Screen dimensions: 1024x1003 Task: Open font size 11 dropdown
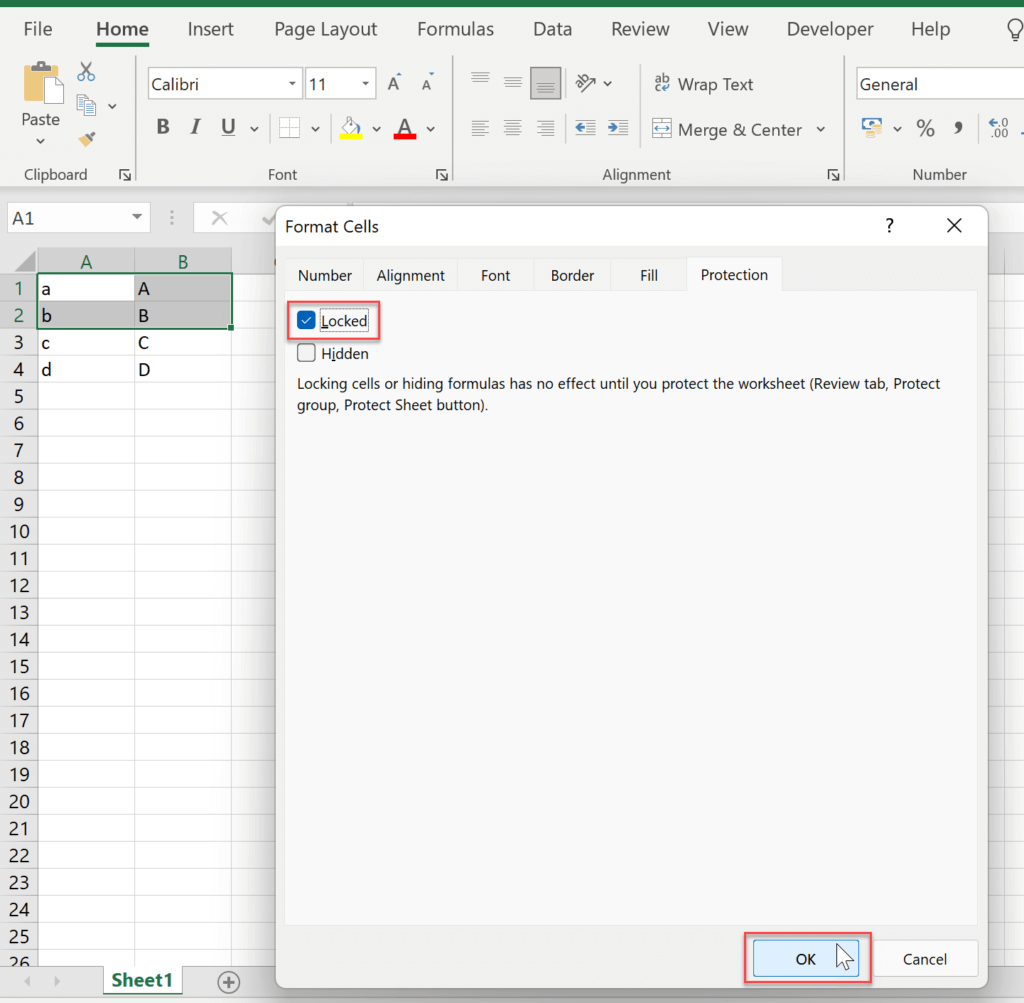(366, 84)
